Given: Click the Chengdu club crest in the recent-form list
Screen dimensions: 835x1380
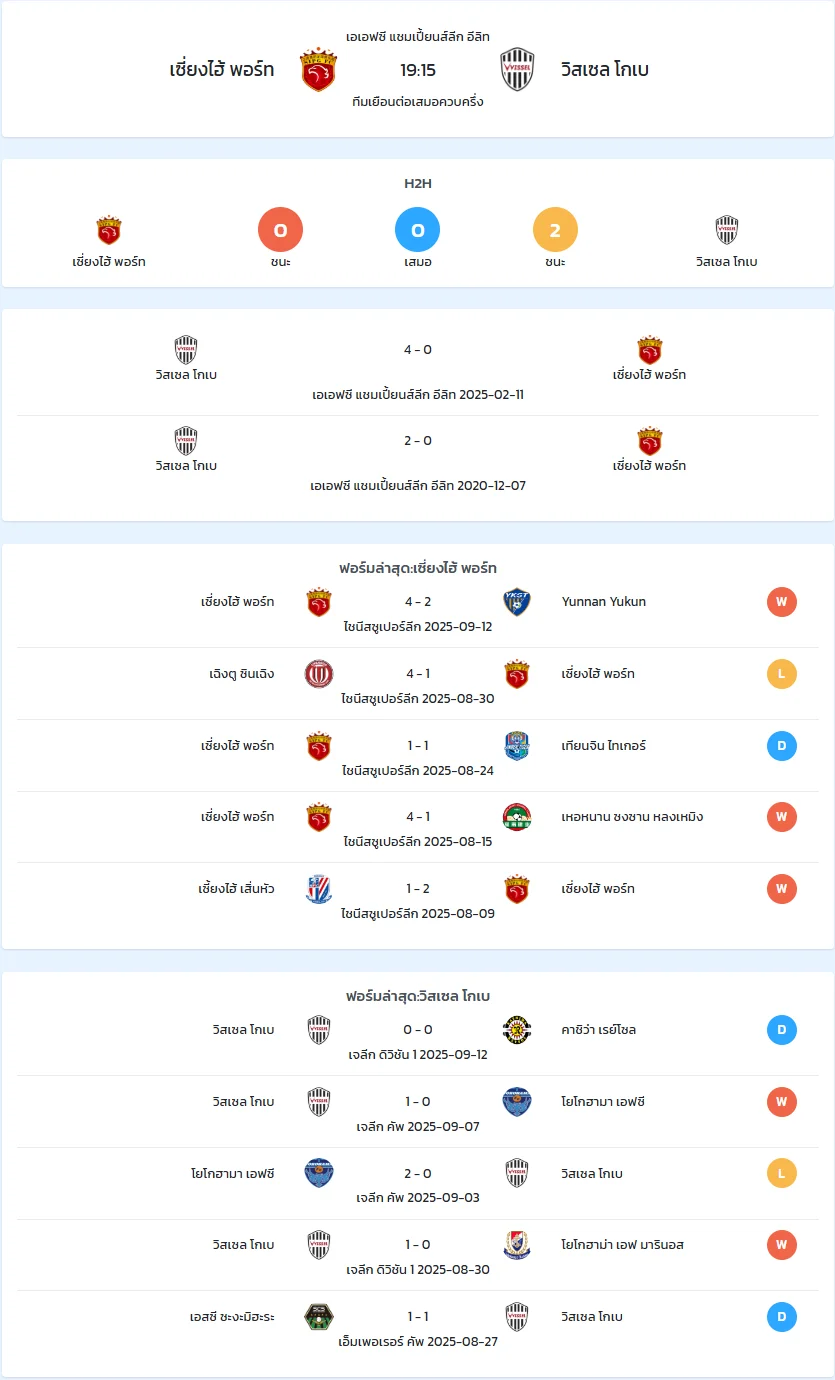Looking at the screenshot, I should point(319,674).
